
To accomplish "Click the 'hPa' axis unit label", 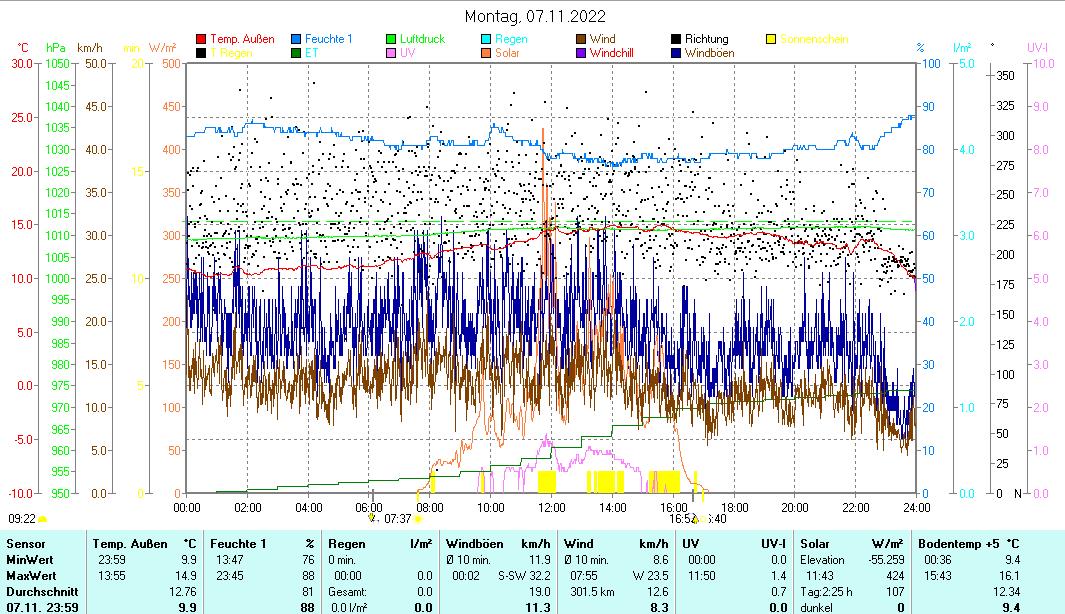I will pyautogui.click(x=56, y=48).
